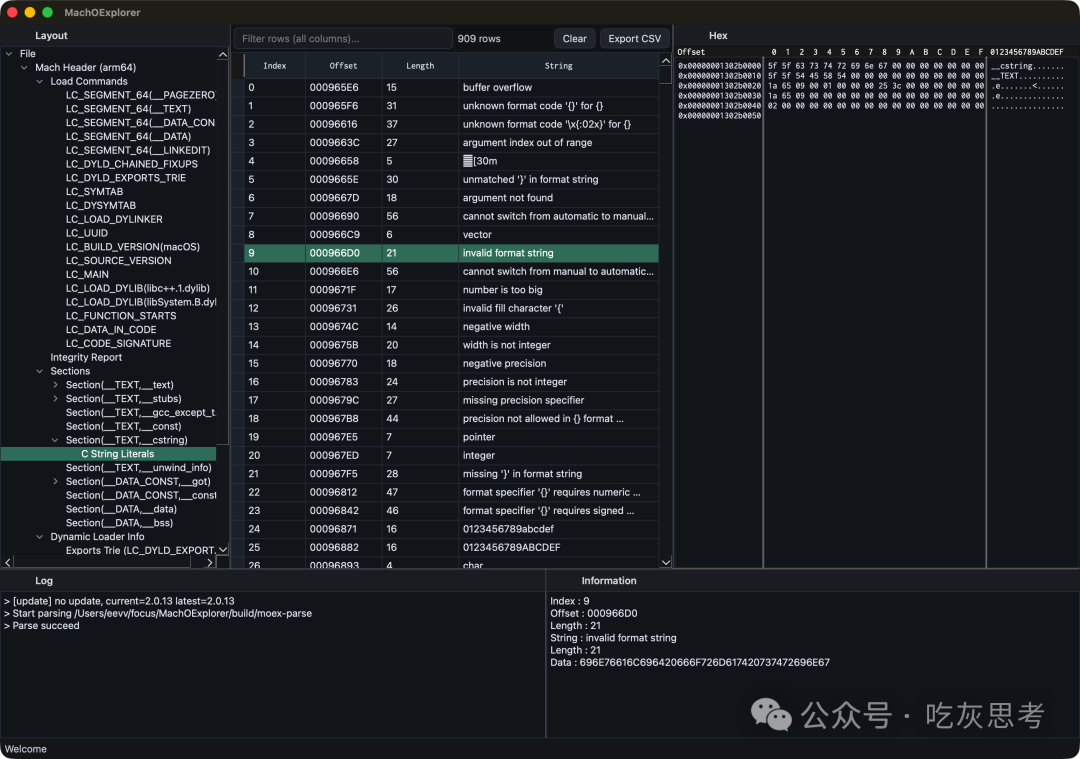The width and height of the screenshot is (1080, 759).
Task: Collapse the Mach Header (arm64) node
Action: tap(24, 67)
